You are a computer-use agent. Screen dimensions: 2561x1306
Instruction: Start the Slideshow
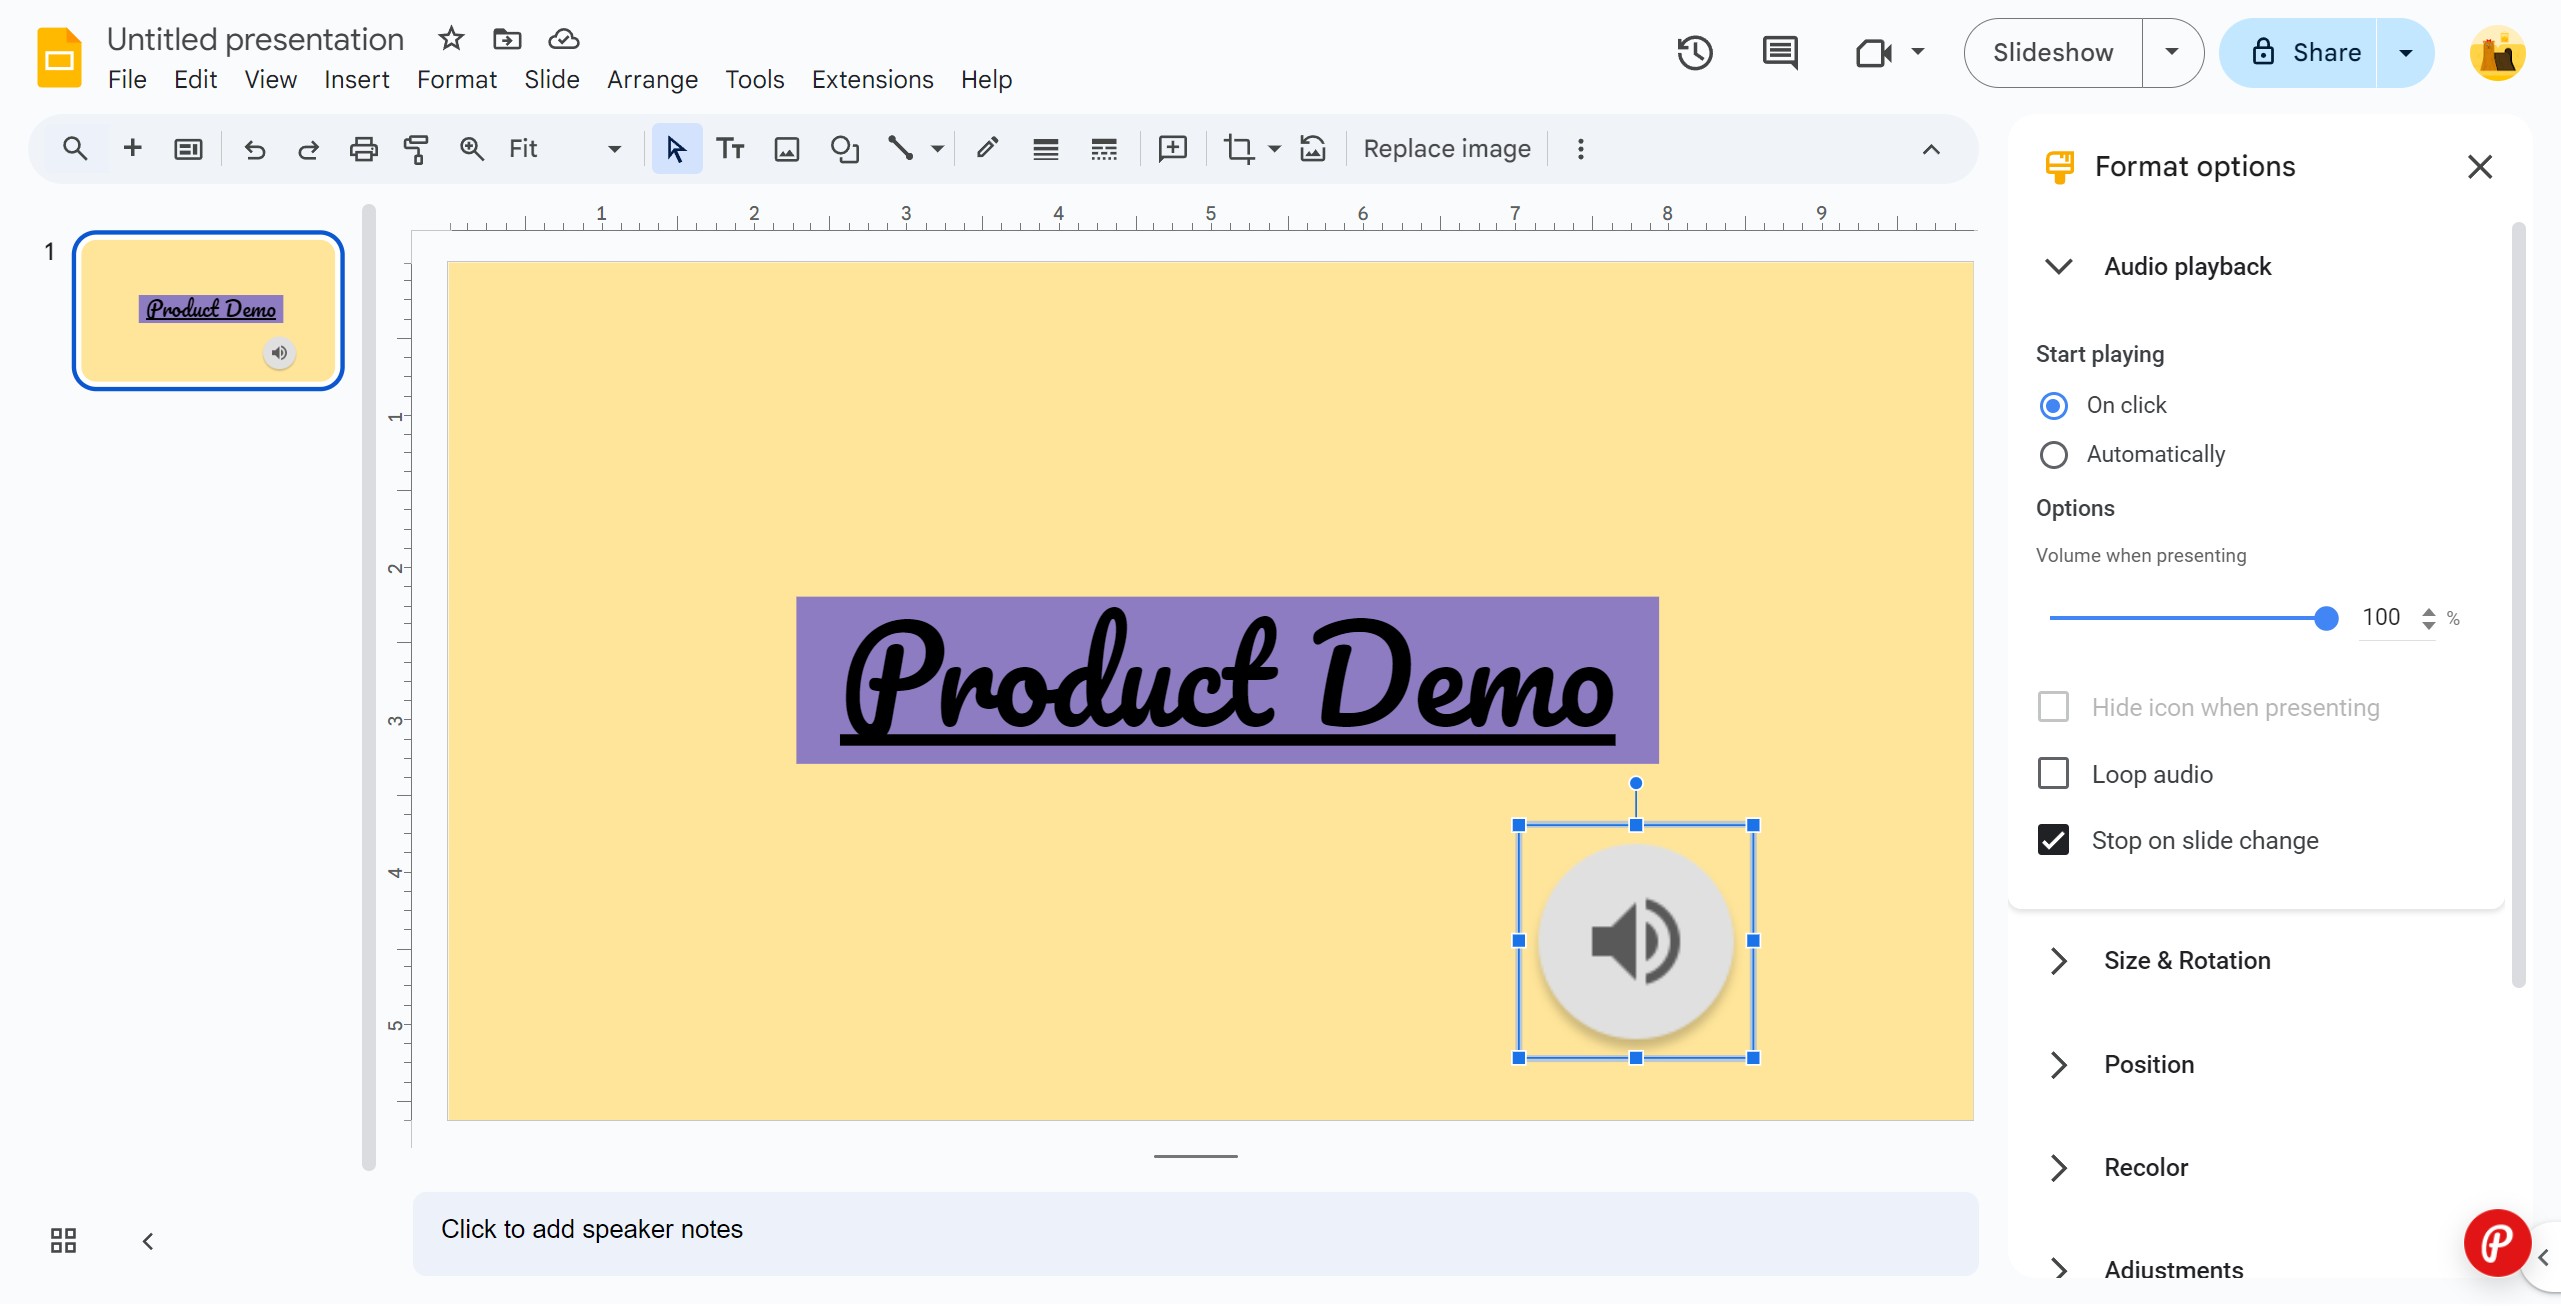[x=2053, y=53]
